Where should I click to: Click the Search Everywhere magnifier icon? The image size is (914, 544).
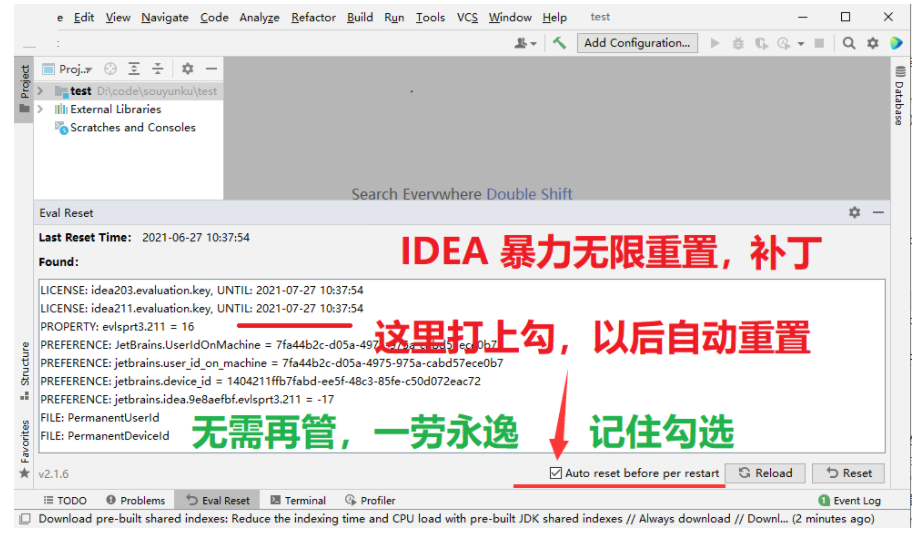coord(849,43)
